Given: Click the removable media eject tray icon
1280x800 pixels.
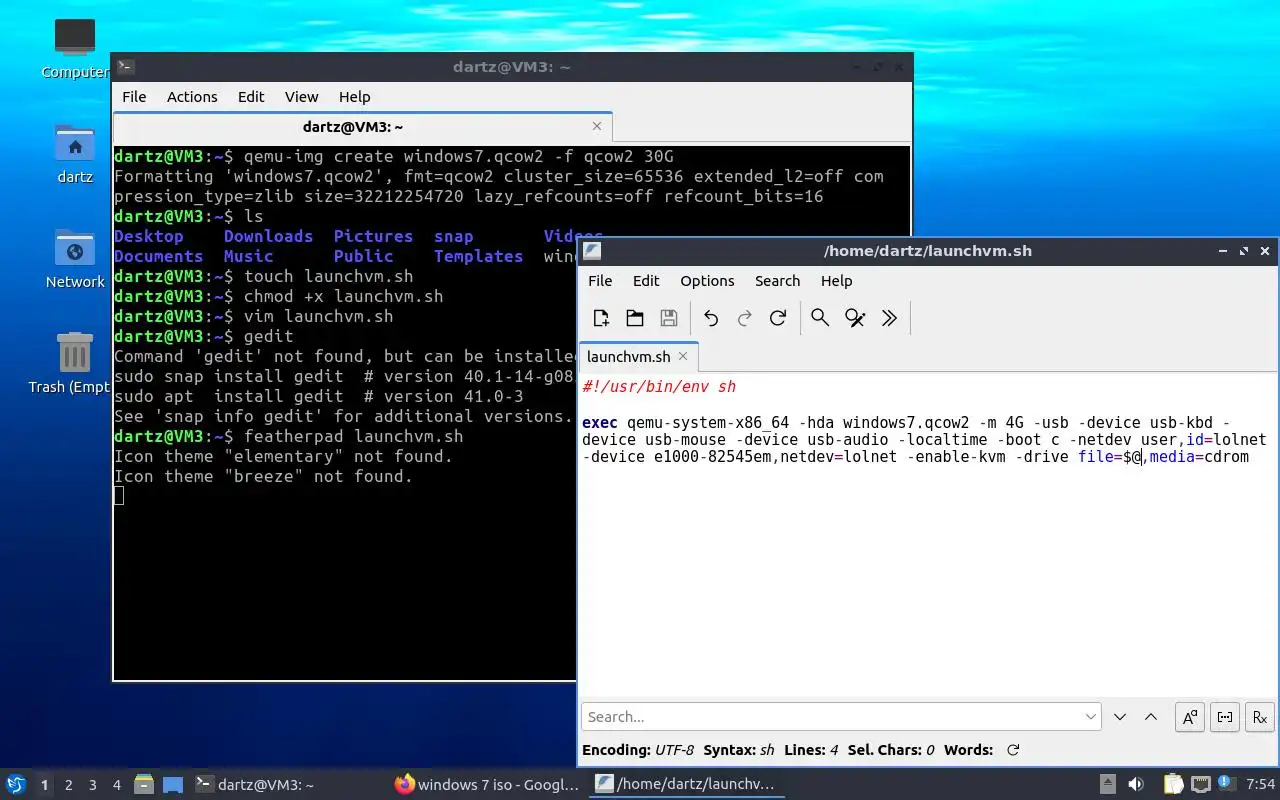Looking at the screenshot, I should tap(1108, 784).
